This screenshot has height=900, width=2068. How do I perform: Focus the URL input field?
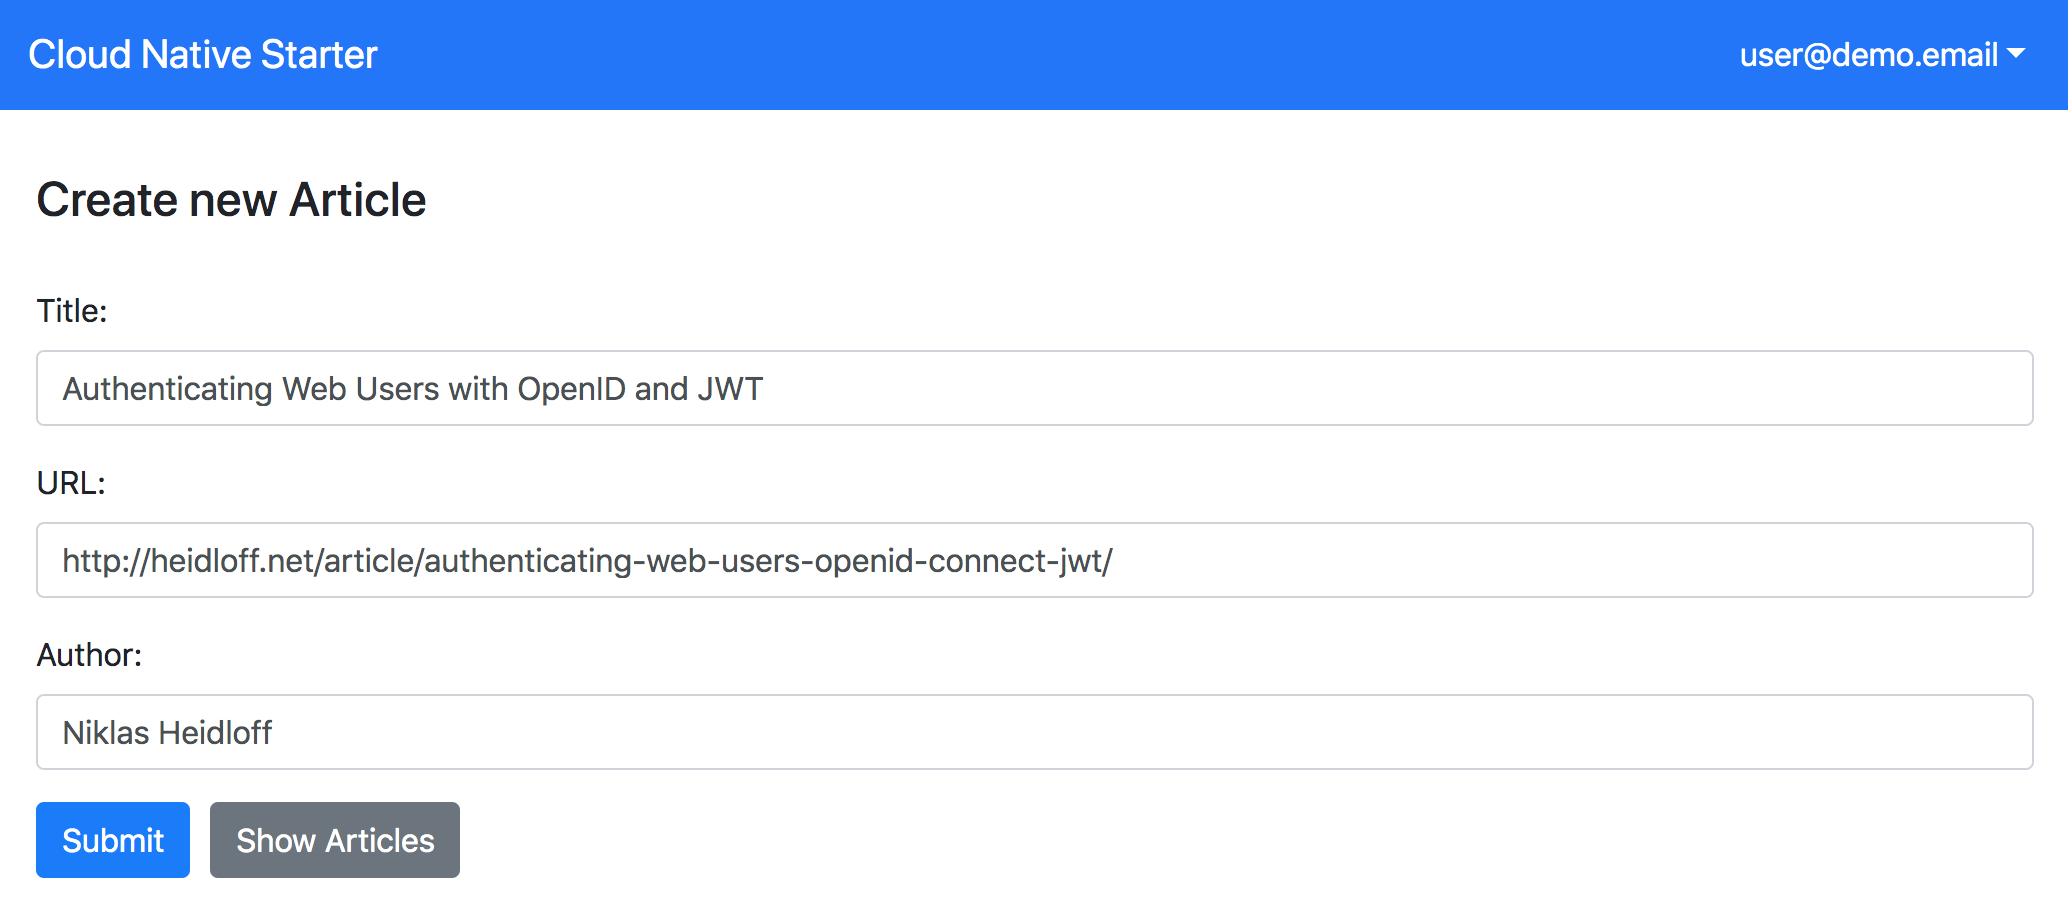click(x=1034, y=560)
